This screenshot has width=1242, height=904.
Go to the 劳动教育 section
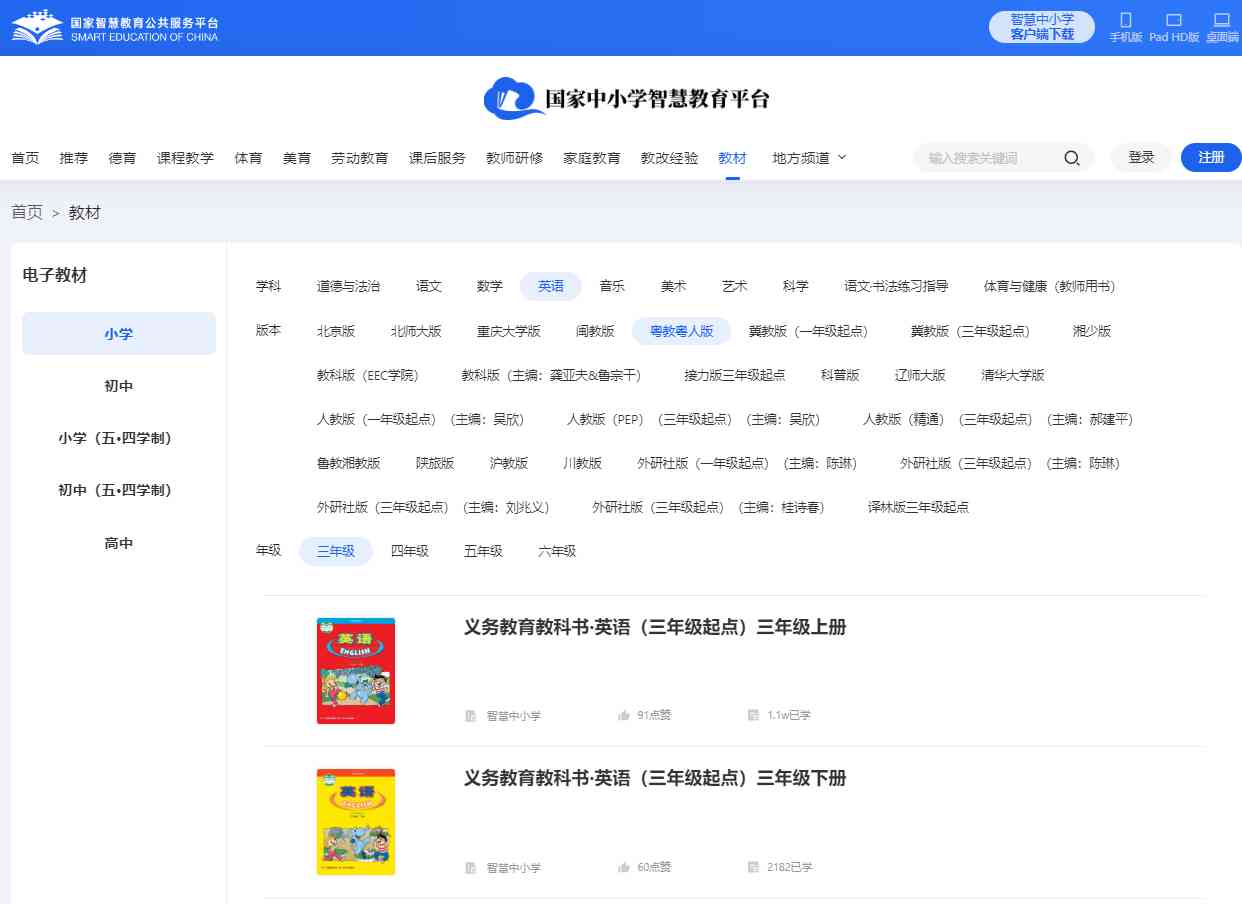[360, 158]
